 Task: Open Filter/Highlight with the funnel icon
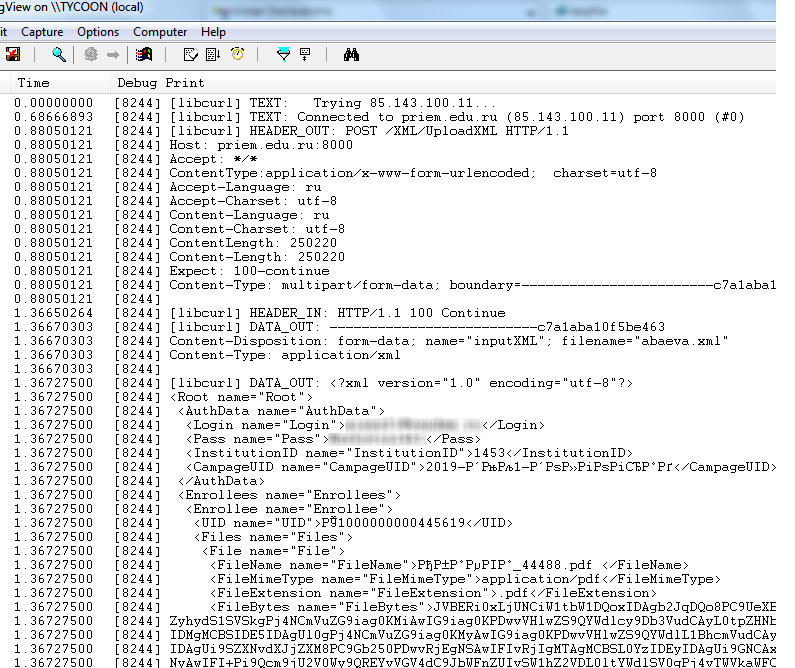[x=283, y=55]
